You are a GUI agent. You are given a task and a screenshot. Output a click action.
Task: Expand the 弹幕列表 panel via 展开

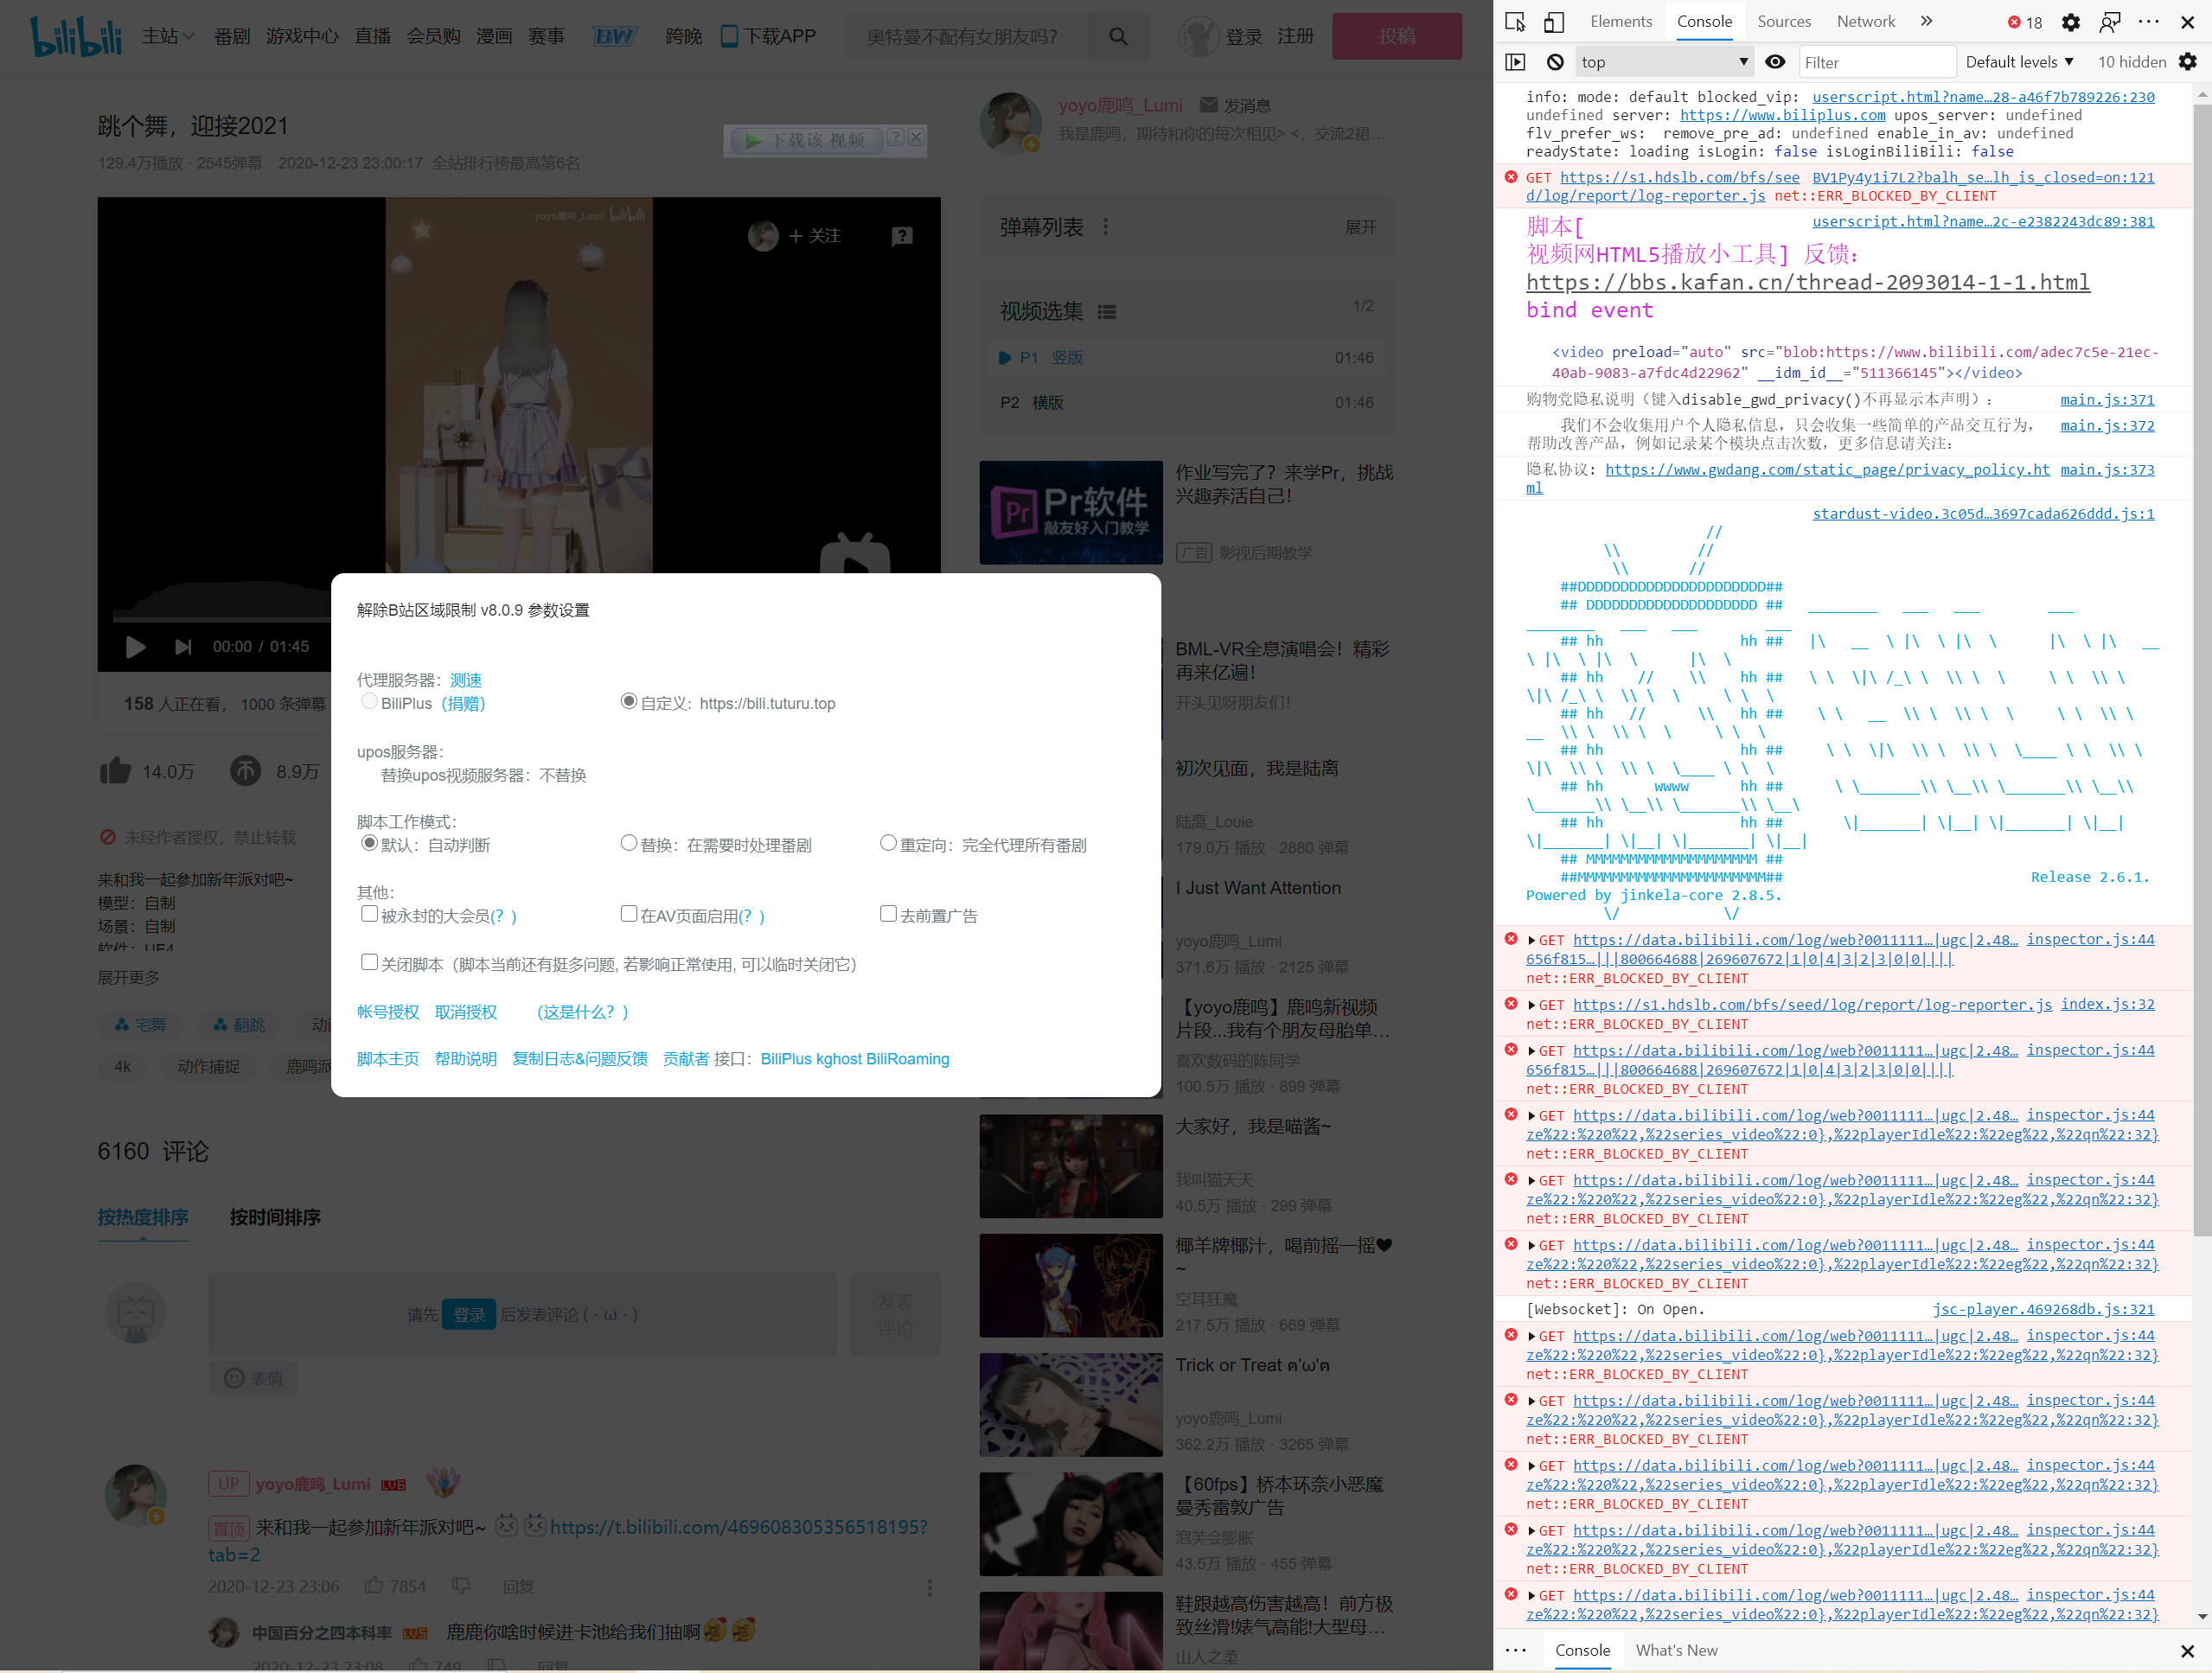pyautogui.click(x=1361, y=227)
